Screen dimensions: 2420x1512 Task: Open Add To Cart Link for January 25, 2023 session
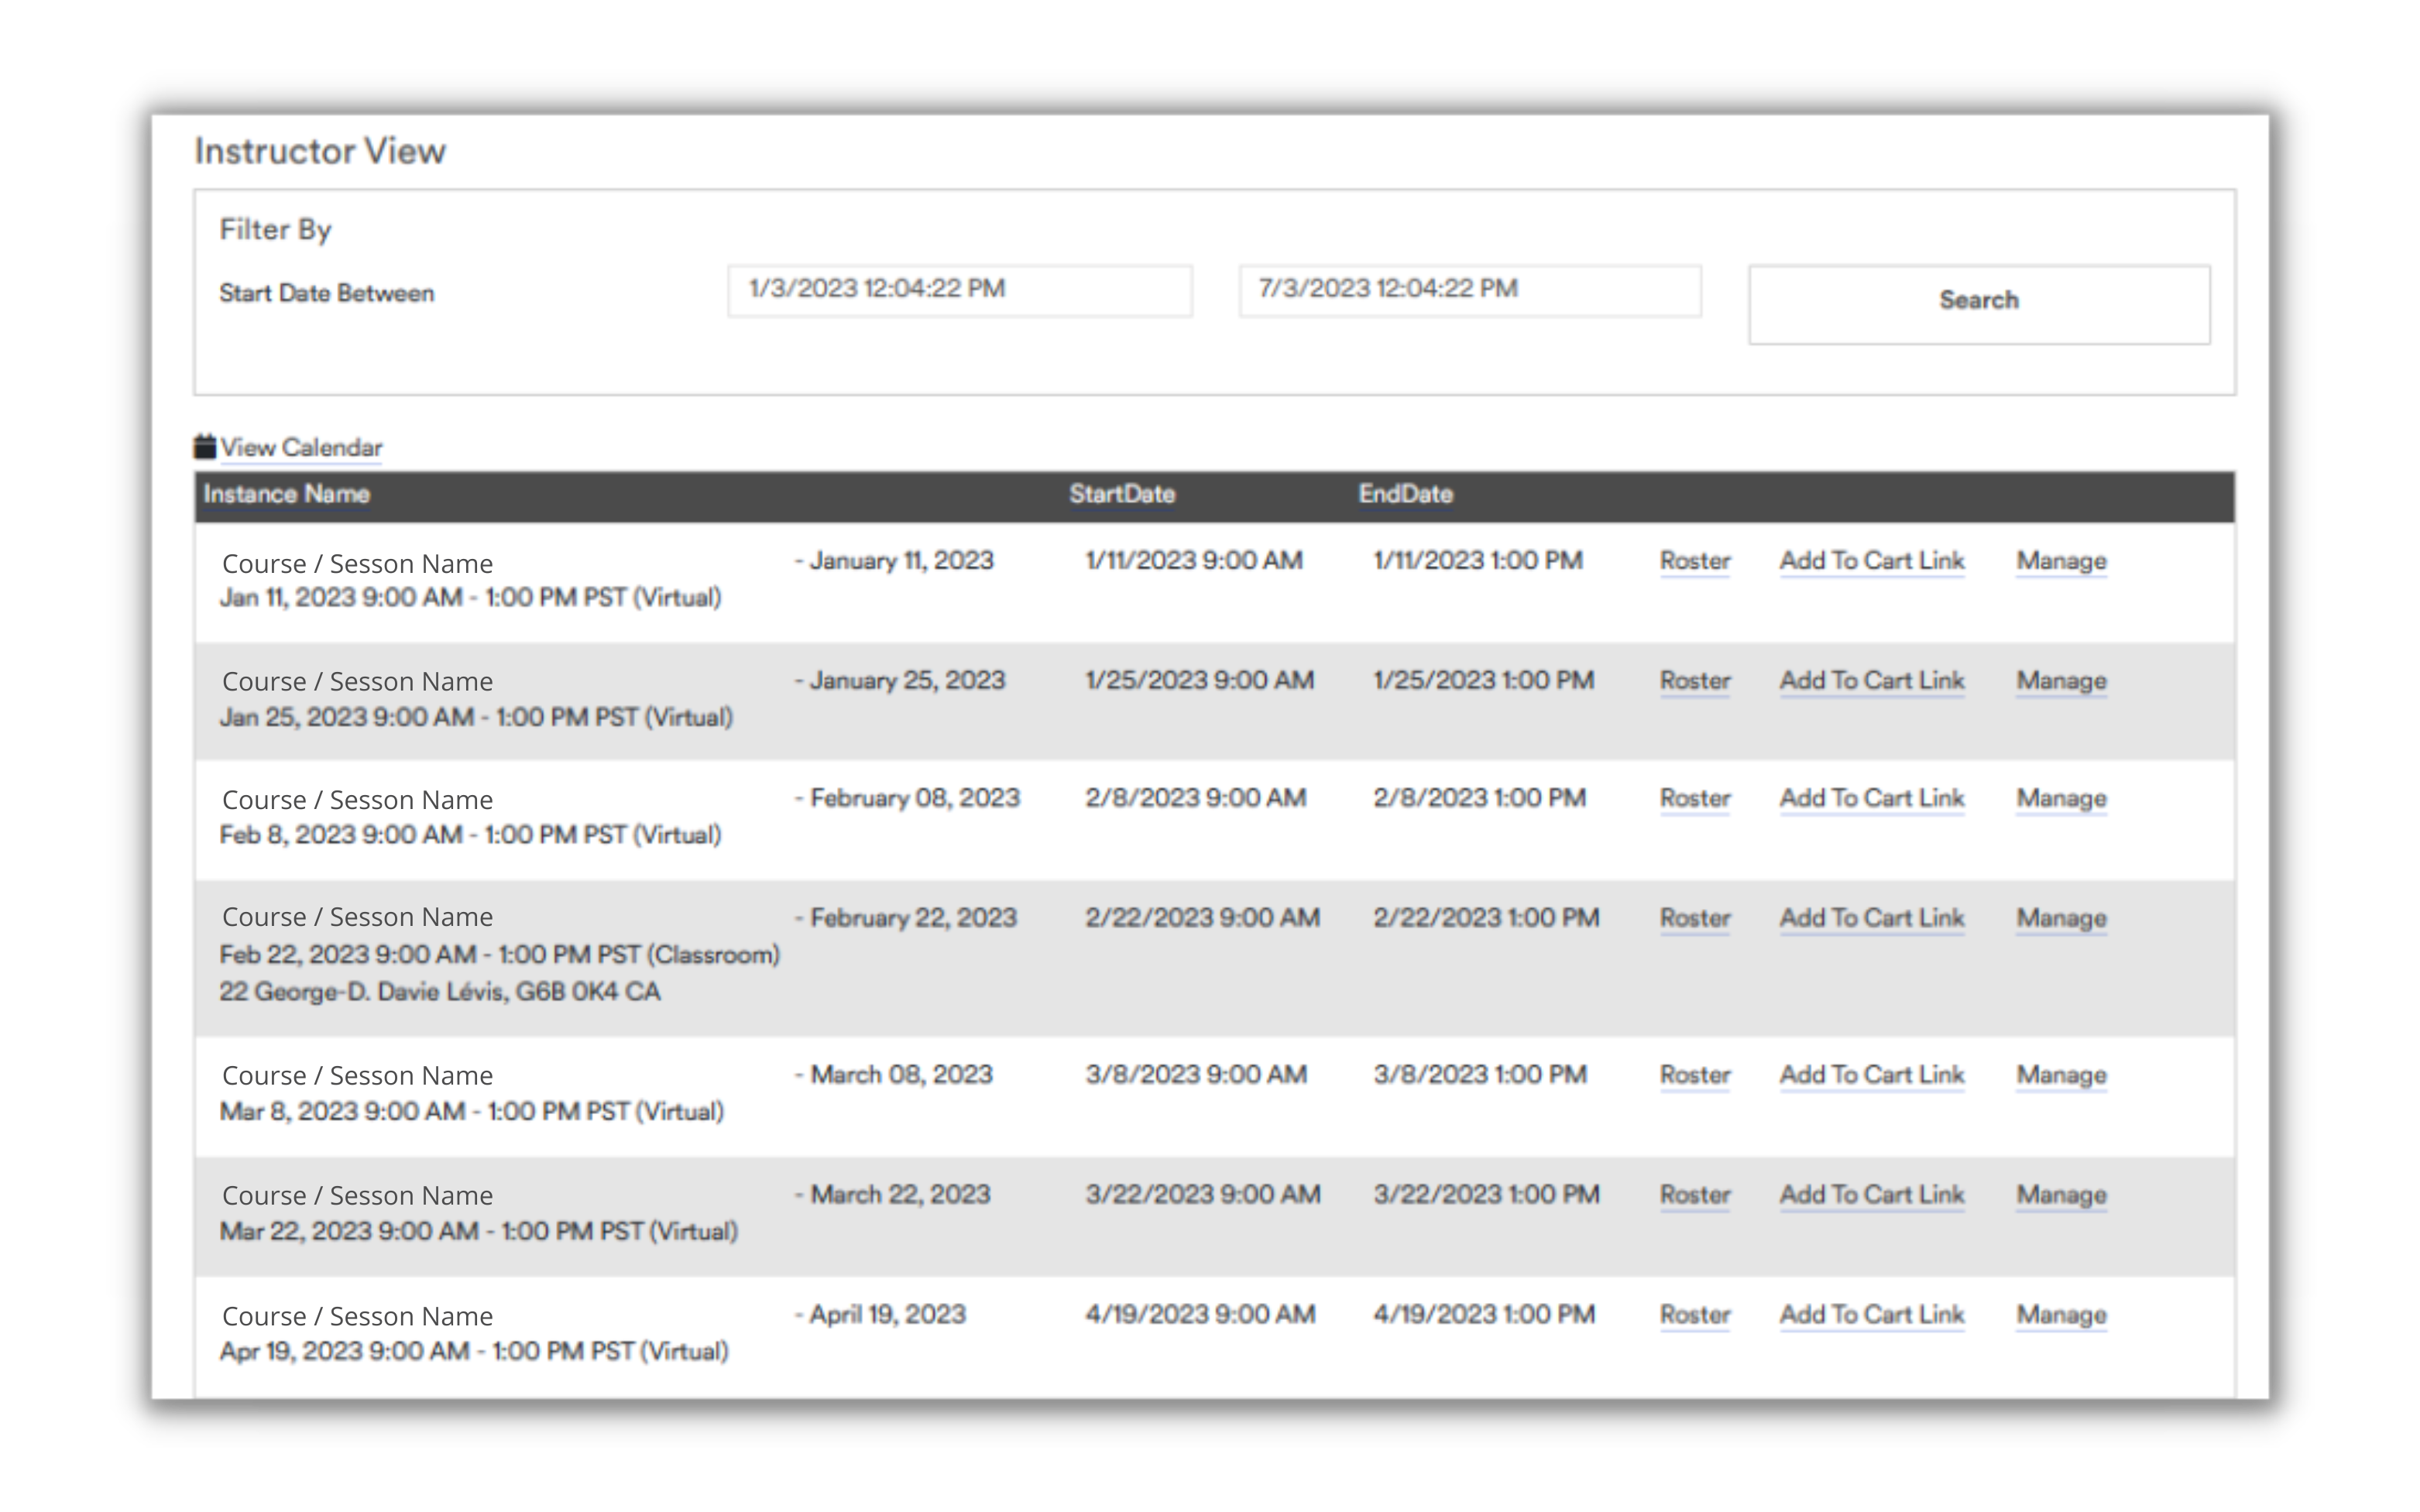[1872, 681]
